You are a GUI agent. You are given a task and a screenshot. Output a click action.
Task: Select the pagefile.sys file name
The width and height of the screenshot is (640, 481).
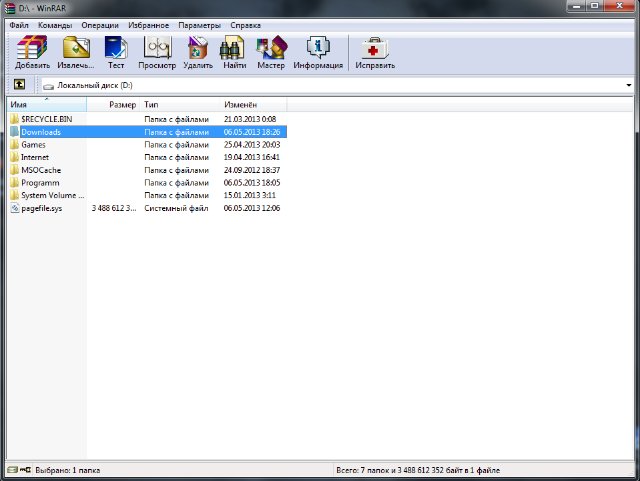[42, 208]
